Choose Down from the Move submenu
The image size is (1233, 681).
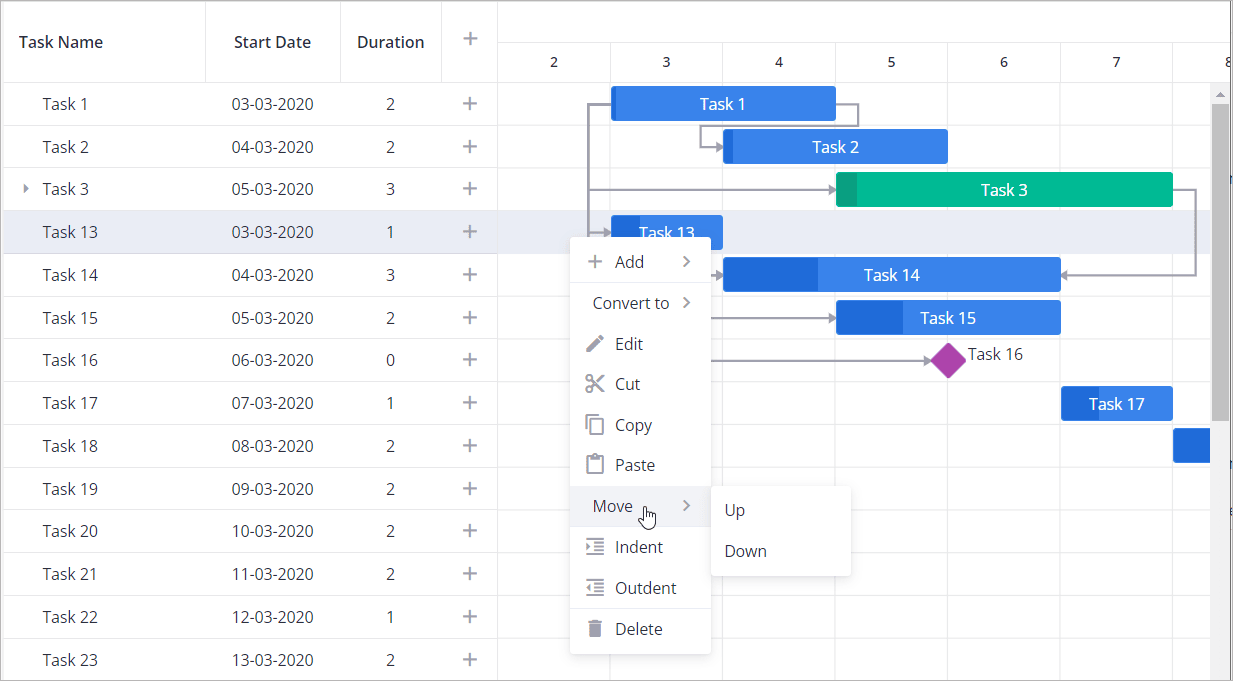pyautogui.click(x=746, y=551)
